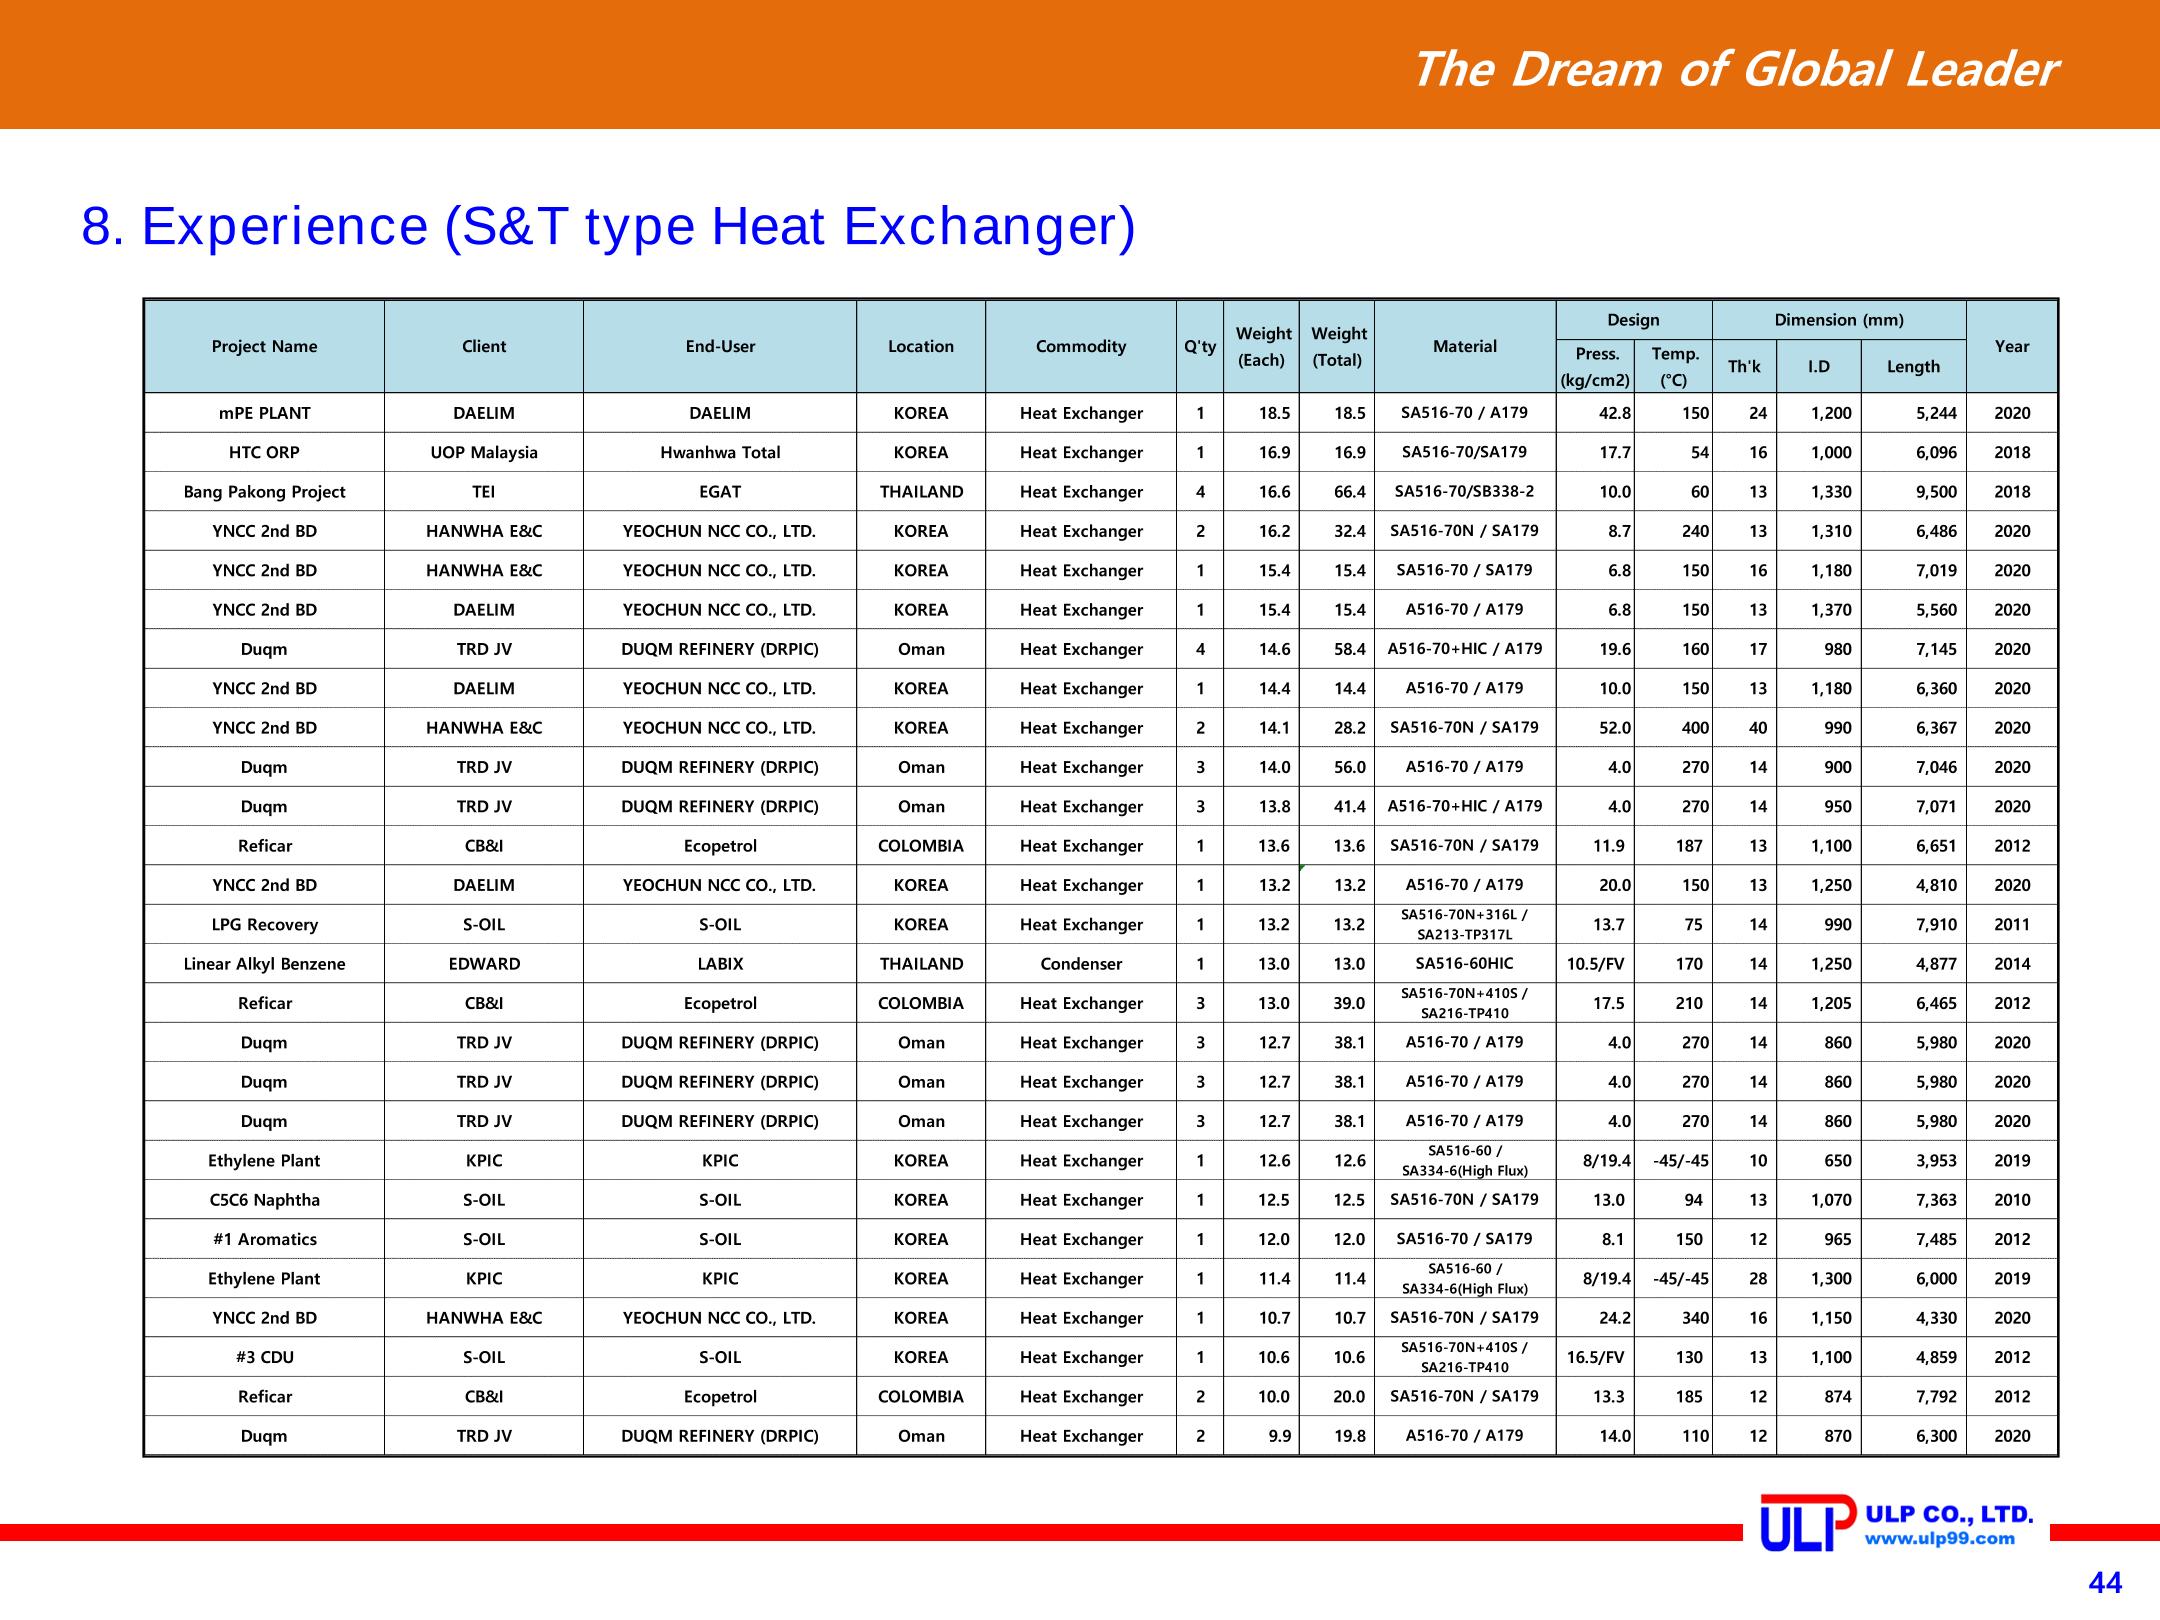Click the Material column header
This screenshot has height=1620, width=2160.
[1465, 346]
